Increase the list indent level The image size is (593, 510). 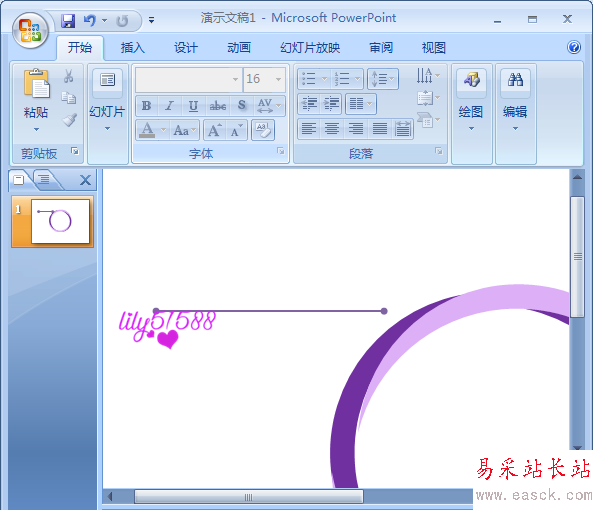click(331, 104)
